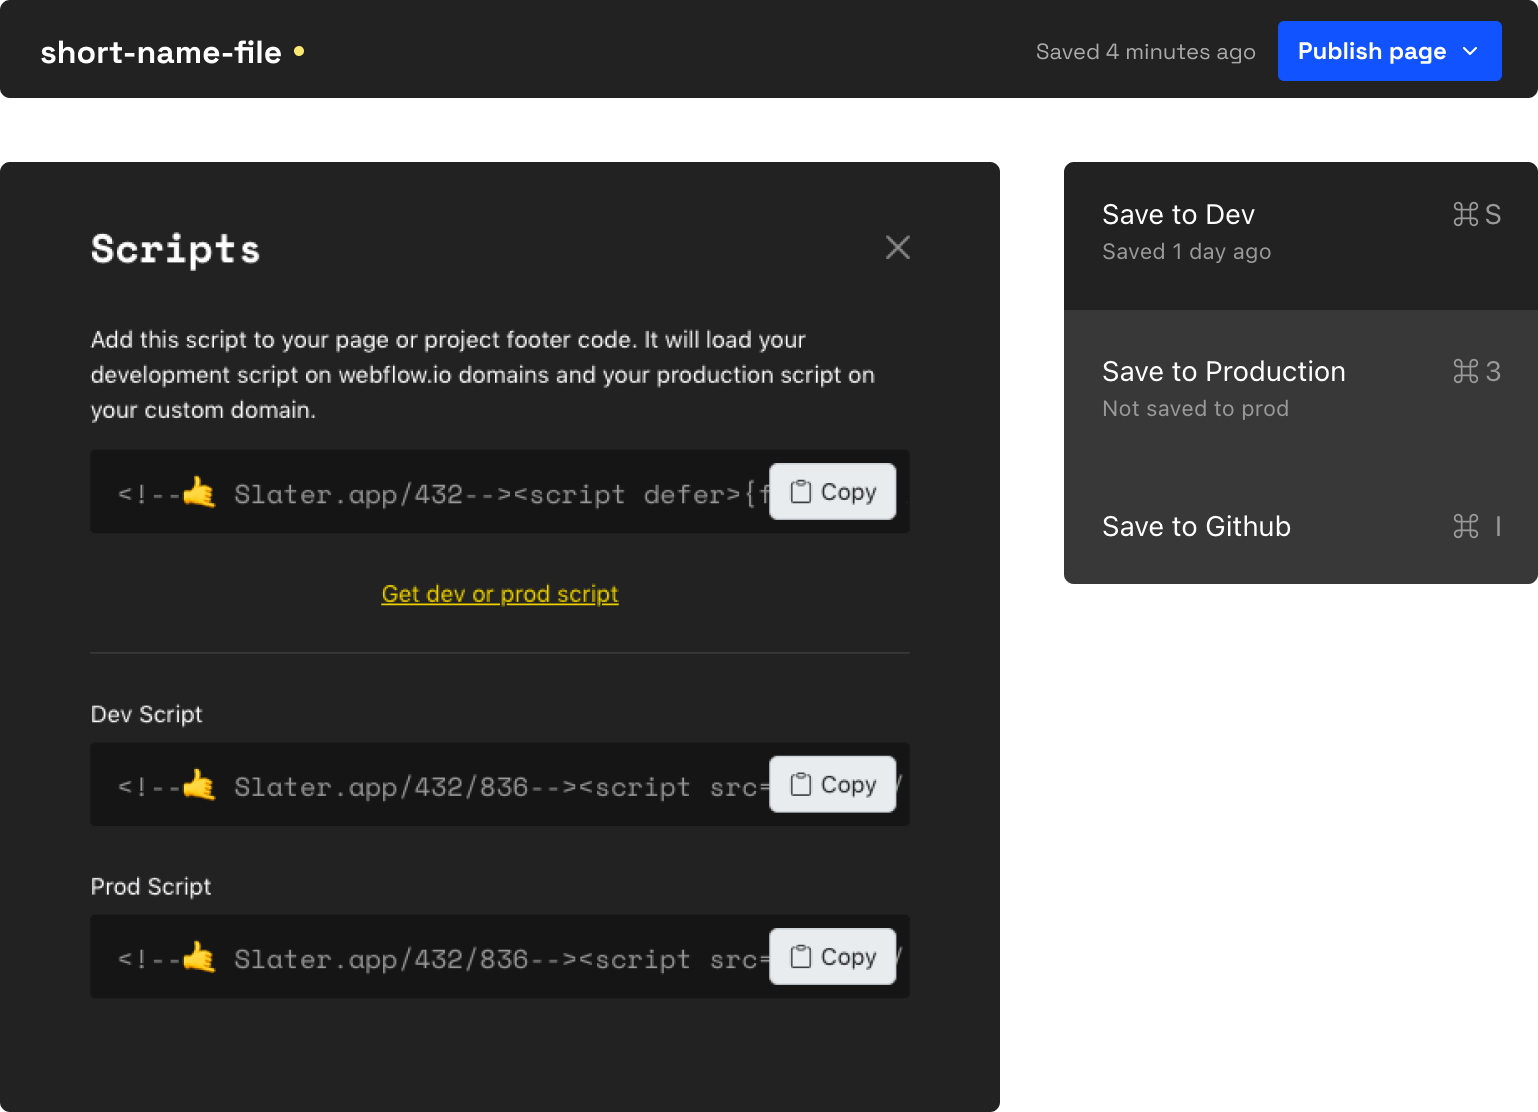This screenshot has width=1538, height=1112.
Task: Choose Save to Production menu option
Action: [x=1301, y=389]
